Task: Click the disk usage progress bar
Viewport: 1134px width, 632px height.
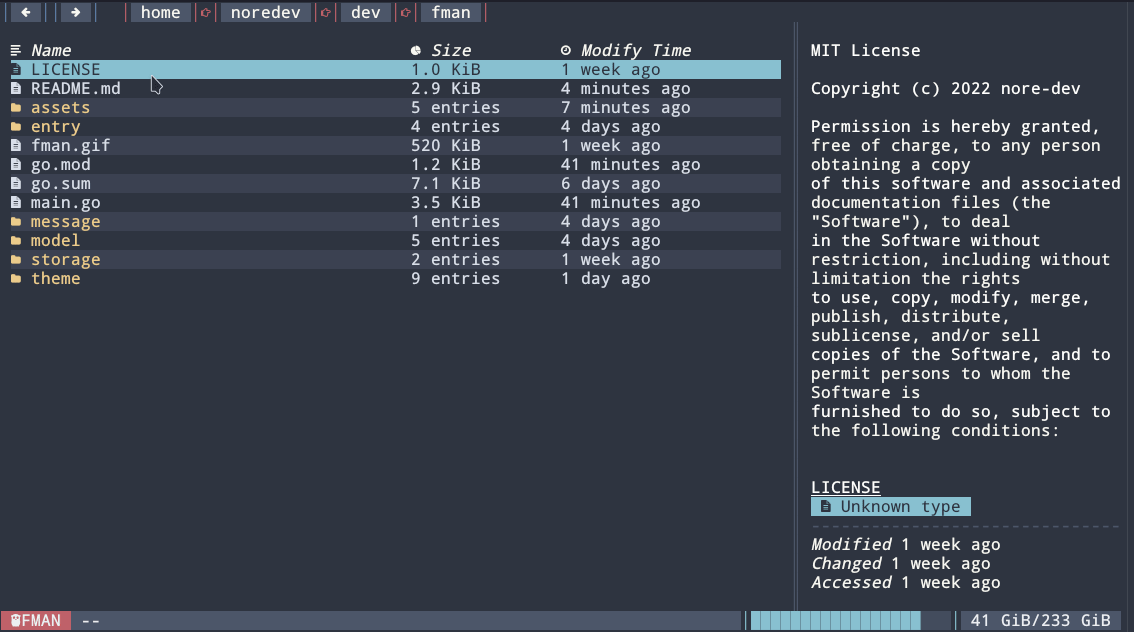Action: pyautogui.click(x=850, y=620)
